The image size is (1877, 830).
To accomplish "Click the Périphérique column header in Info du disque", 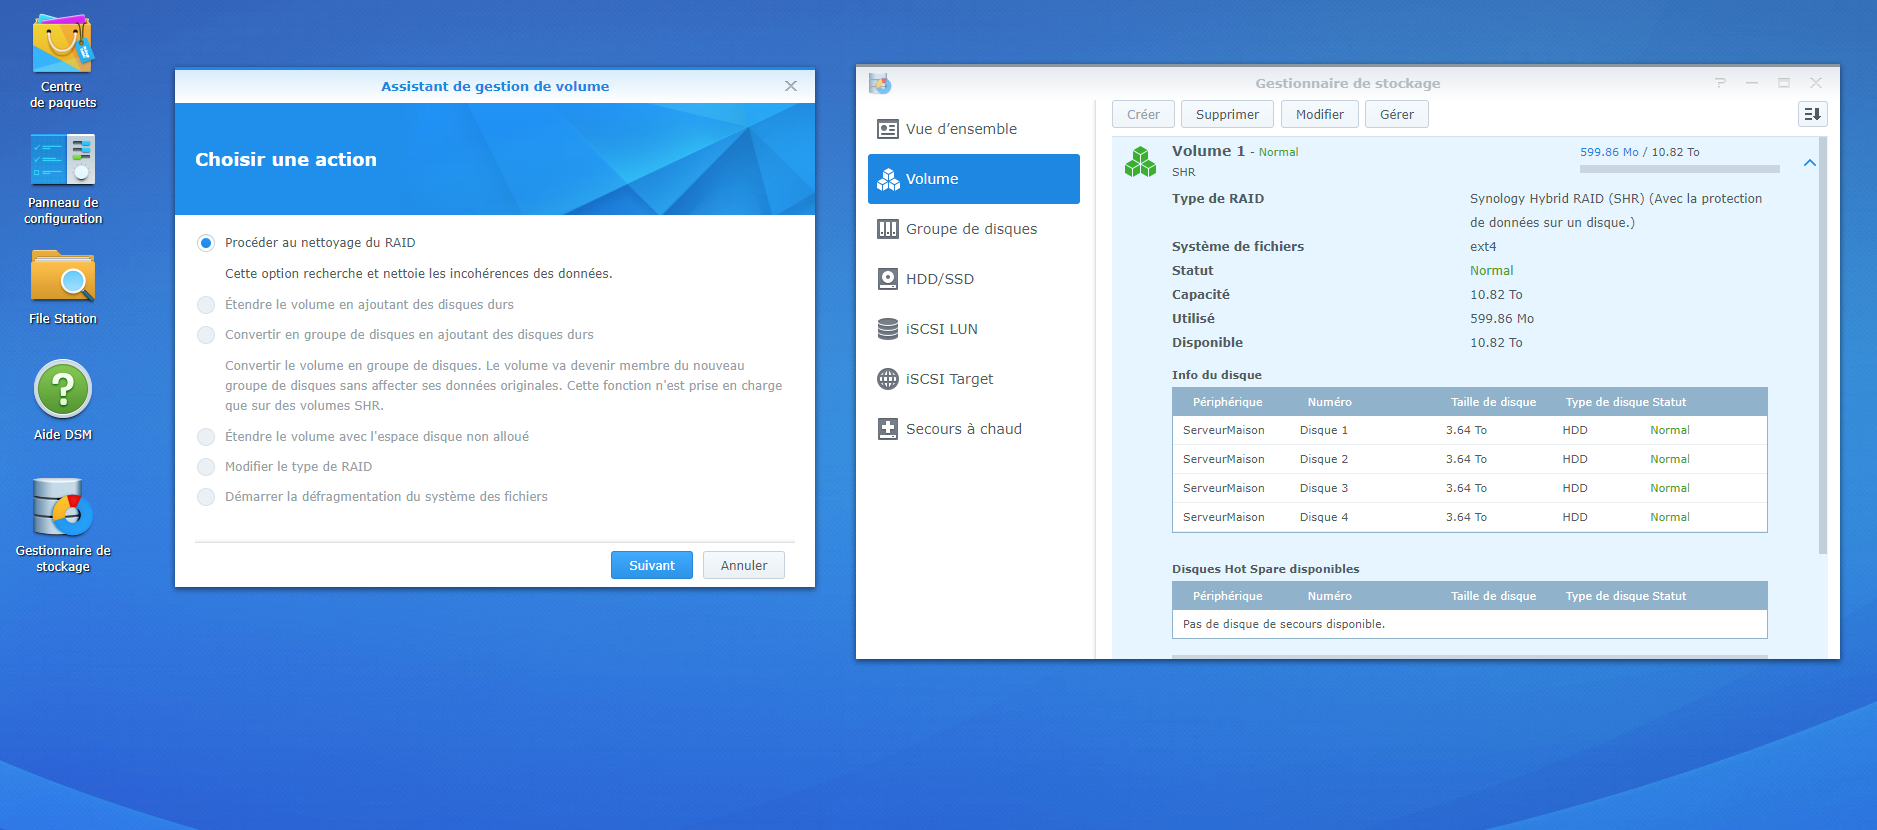I will [x=1227, y=402].
